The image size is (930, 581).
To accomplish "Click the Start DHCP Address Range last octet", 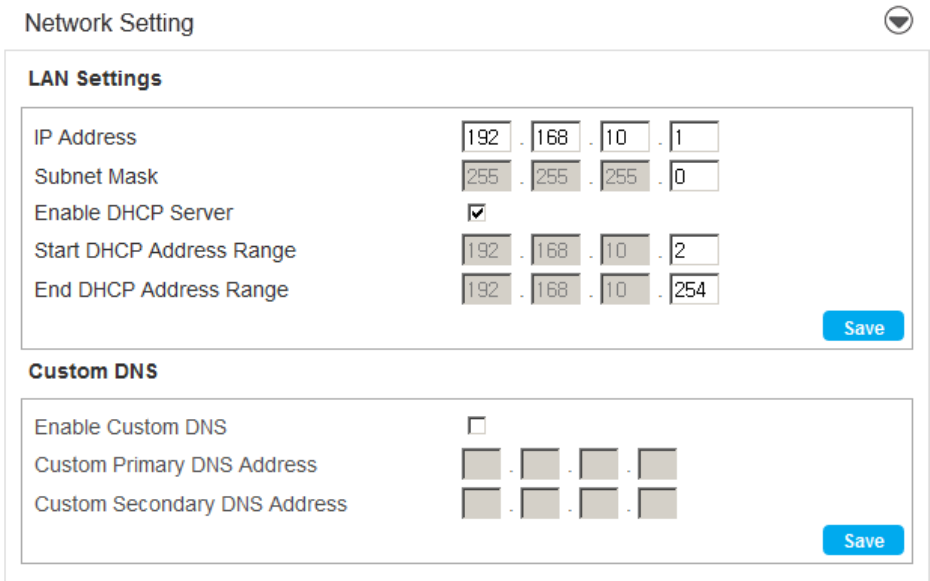I will [x=694, y=250].
